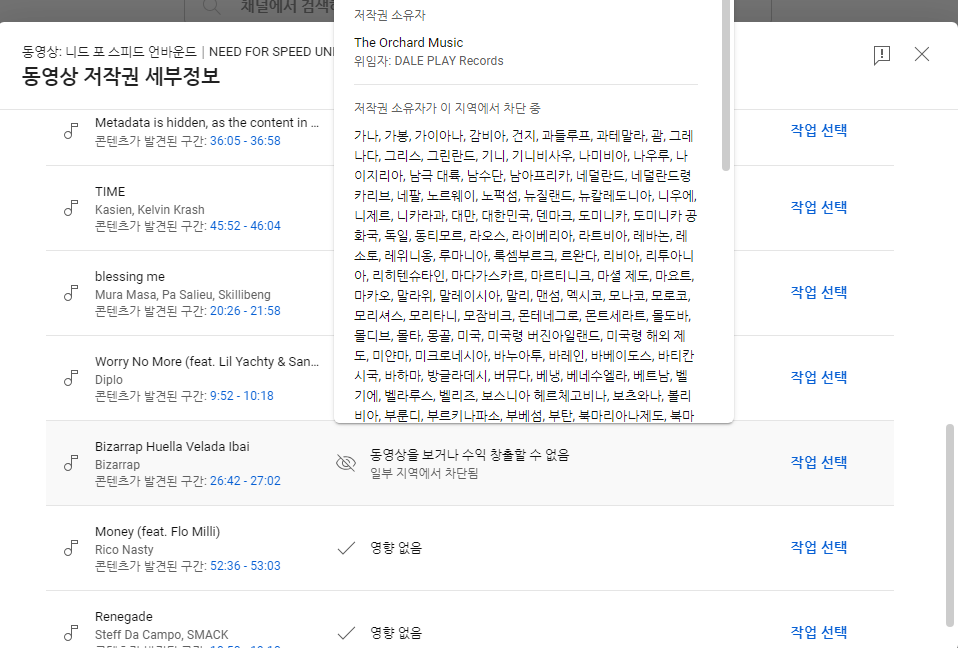Close the copyright details dialog
958x649 pixels.
pyautogui.click(x=922, y=54)
